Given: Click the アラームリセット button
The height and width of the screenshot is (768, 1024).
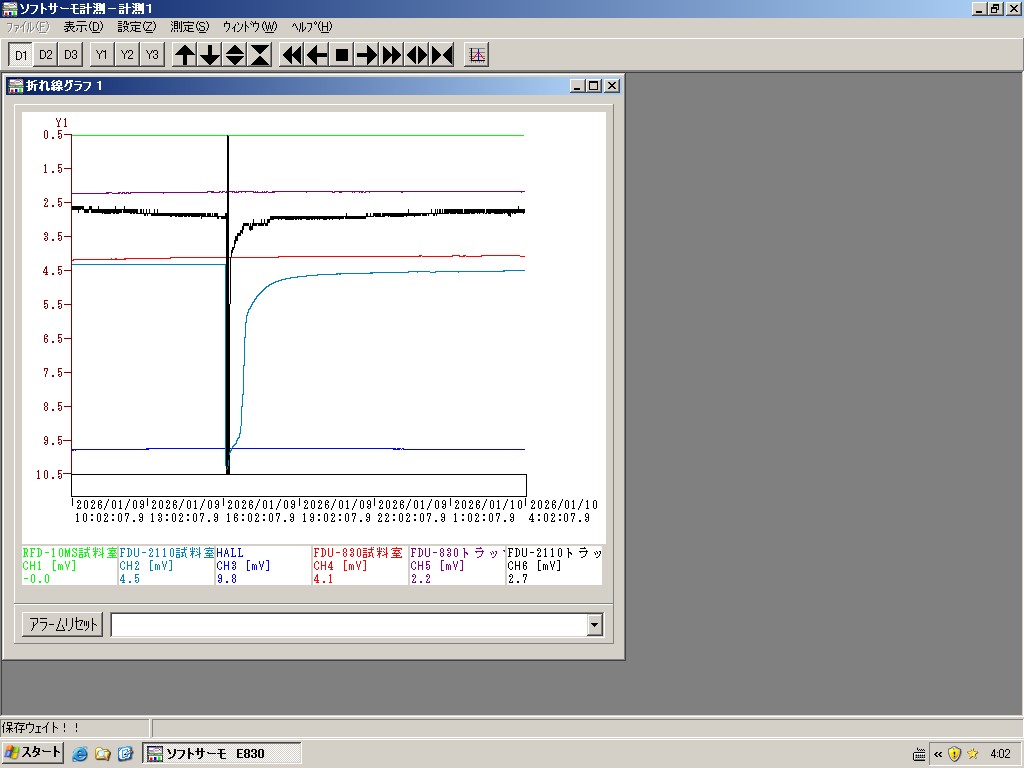Looking at the screenshot, I should click(62, 625).
